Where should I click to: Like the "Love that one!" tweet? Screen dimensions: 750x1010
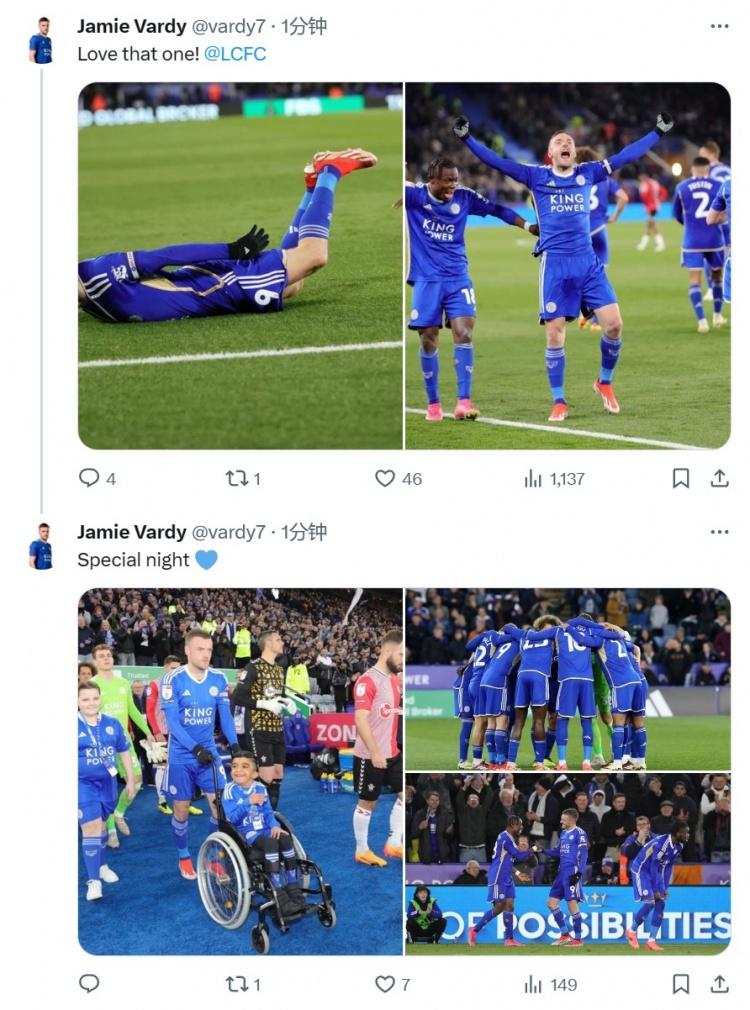pos(386,478)
